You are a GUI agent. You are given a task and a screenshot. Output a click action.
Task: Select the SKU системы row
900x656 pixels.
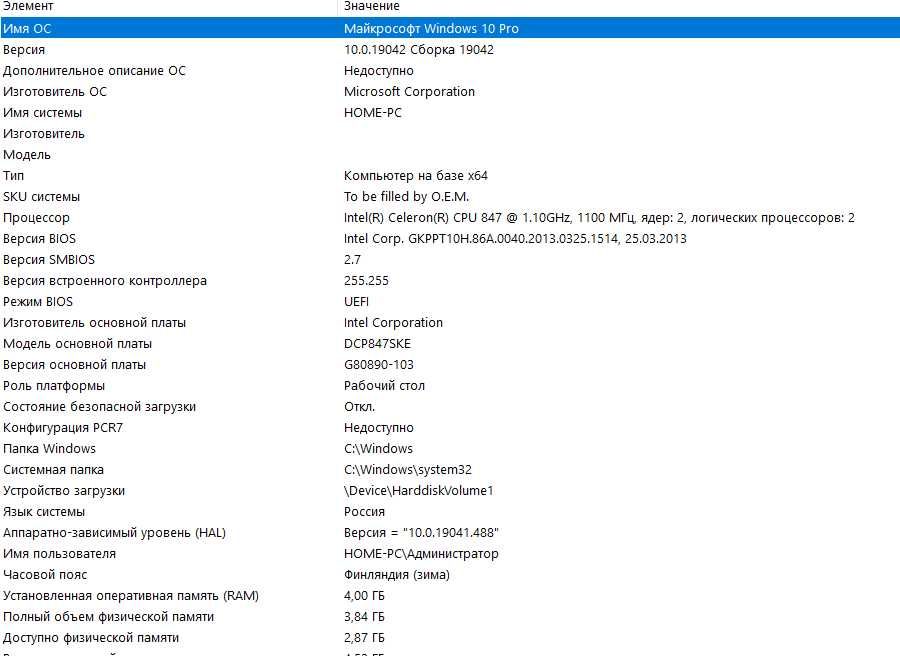coord(41,197)
